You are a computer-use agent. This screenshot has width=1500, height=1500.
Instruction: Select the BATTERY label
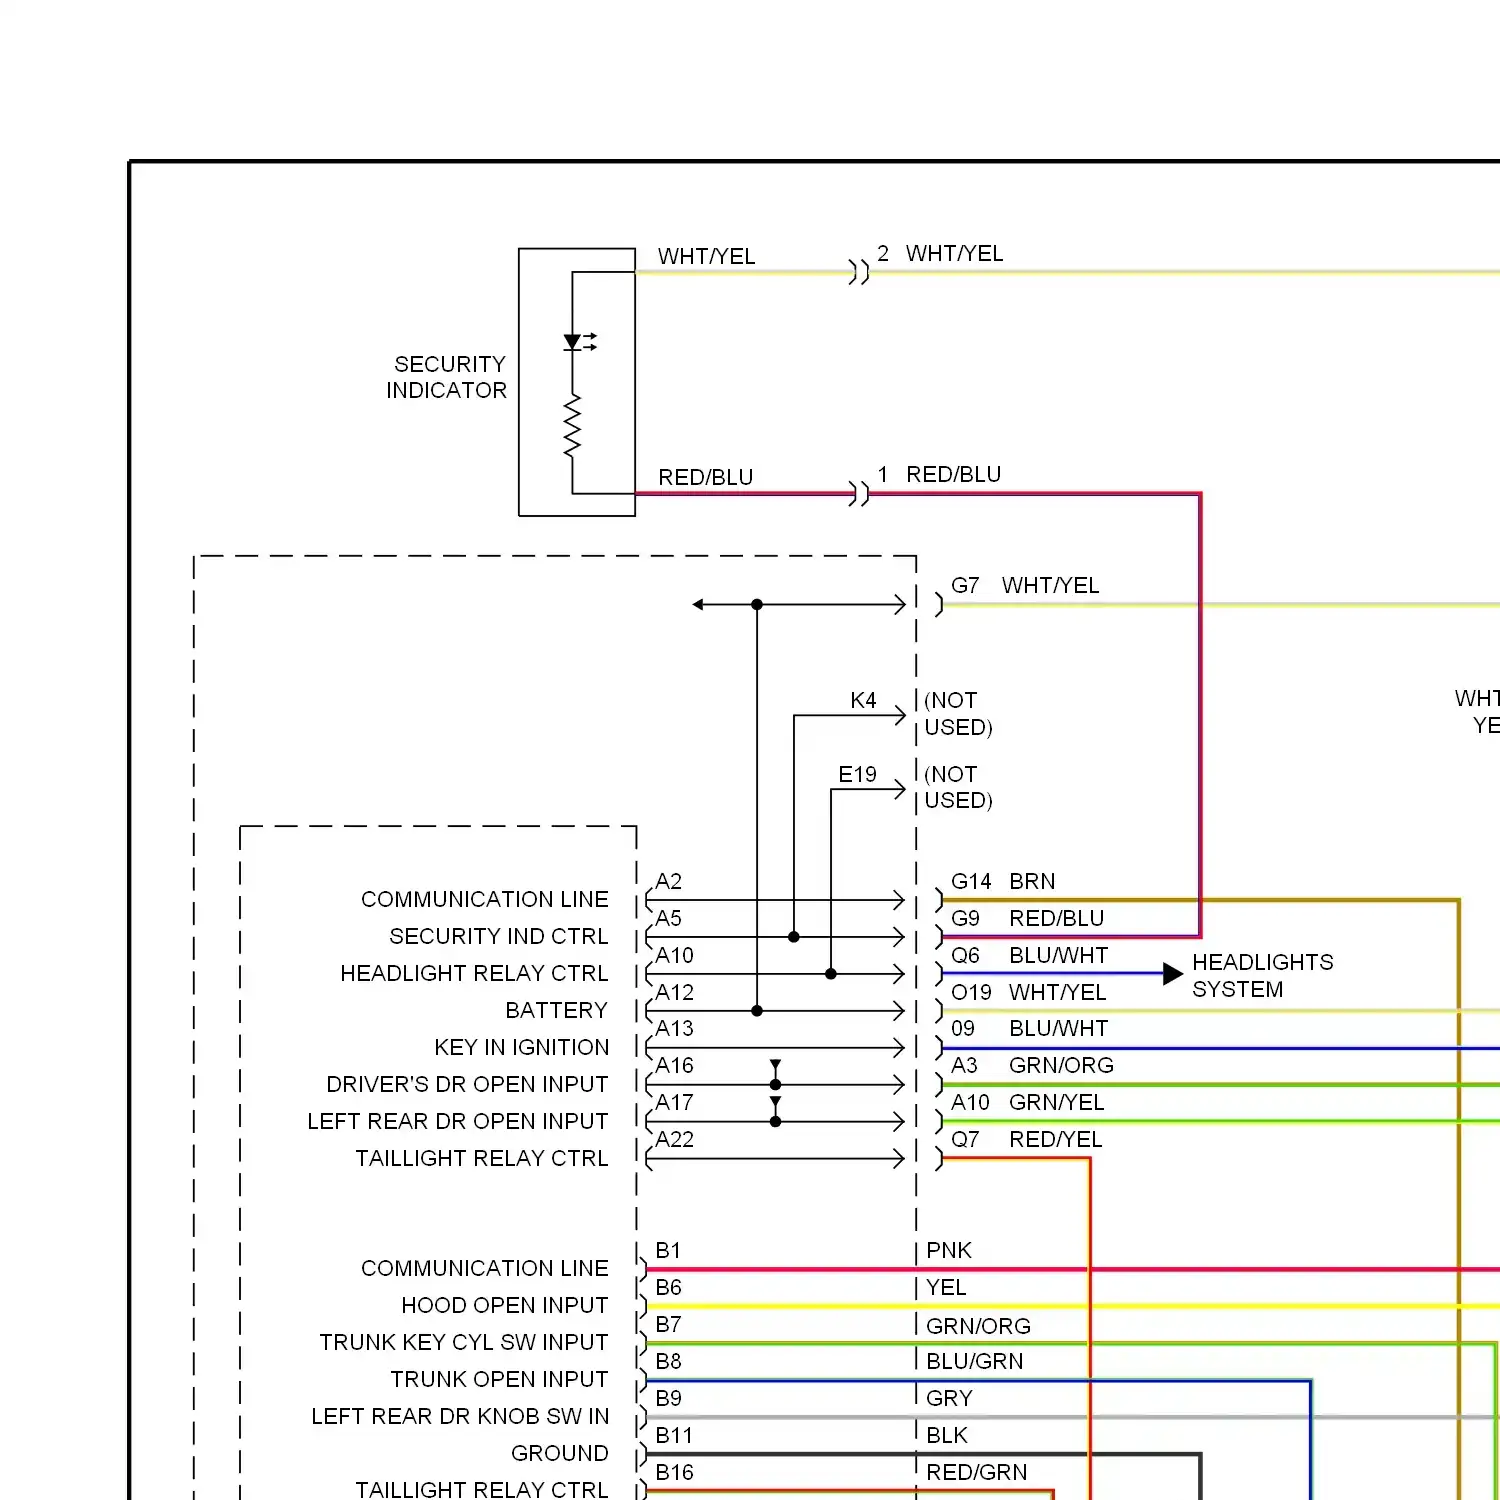click(x=556, y=1010)
